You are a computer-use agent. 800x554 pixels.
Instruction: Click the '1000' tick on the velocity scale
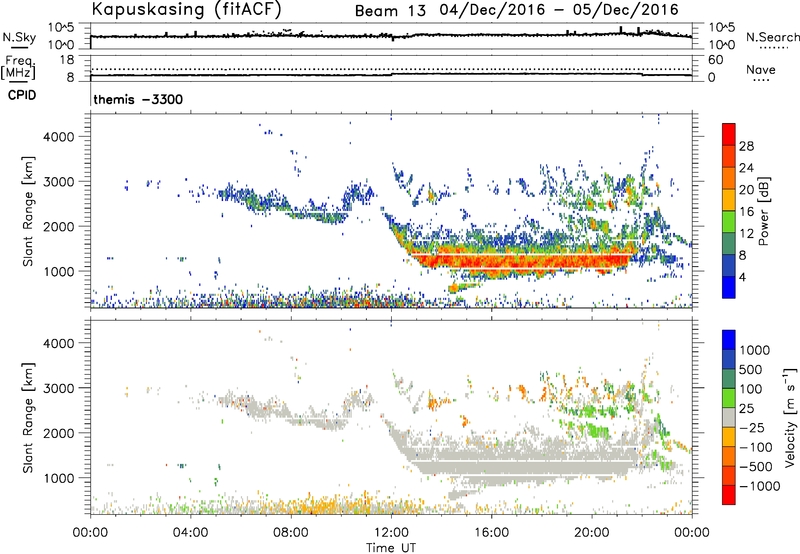(754, 350)
